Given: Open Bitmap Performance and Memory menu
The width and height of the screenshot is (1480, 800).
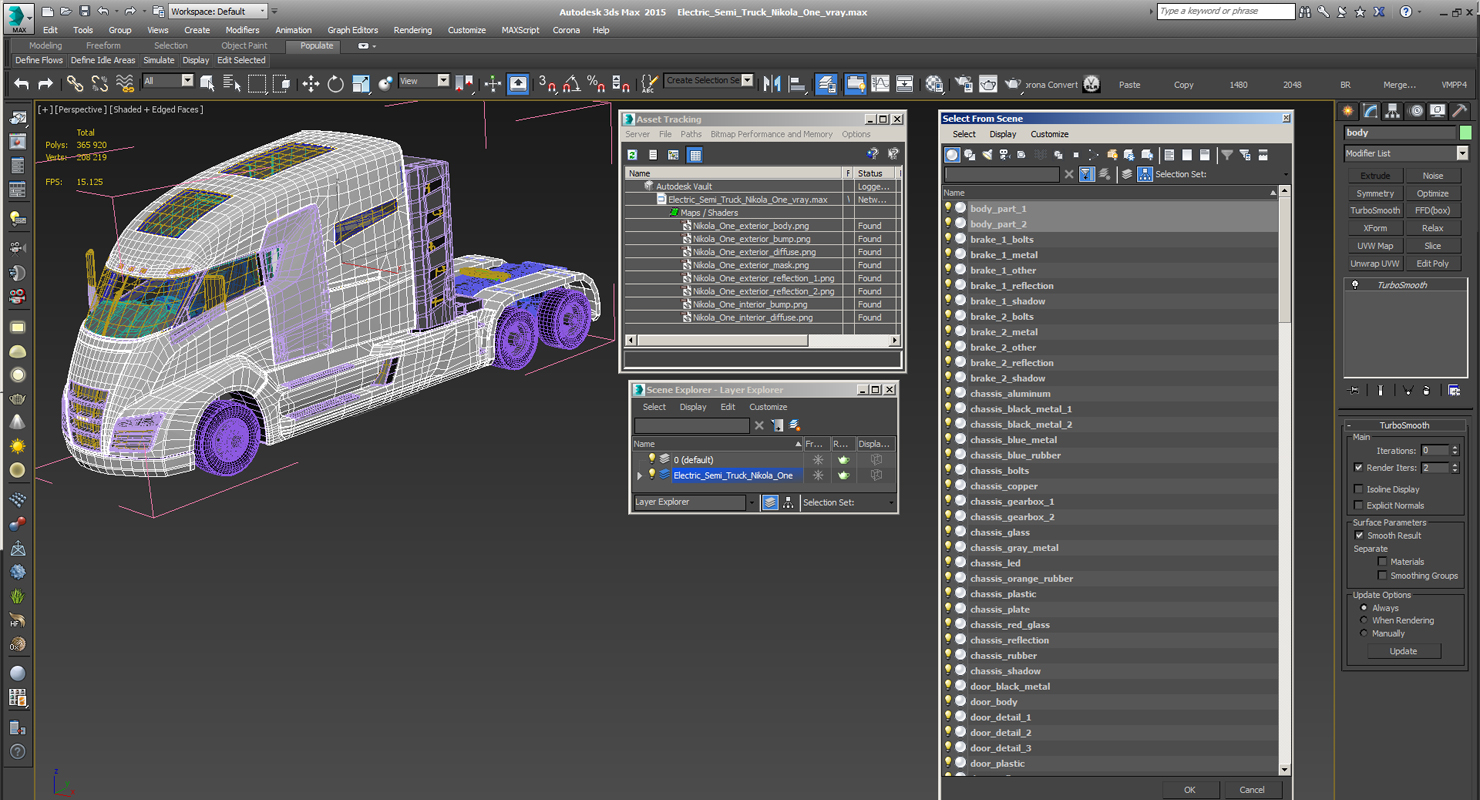Looking at the screenshot, I should [x=771, y=134].
